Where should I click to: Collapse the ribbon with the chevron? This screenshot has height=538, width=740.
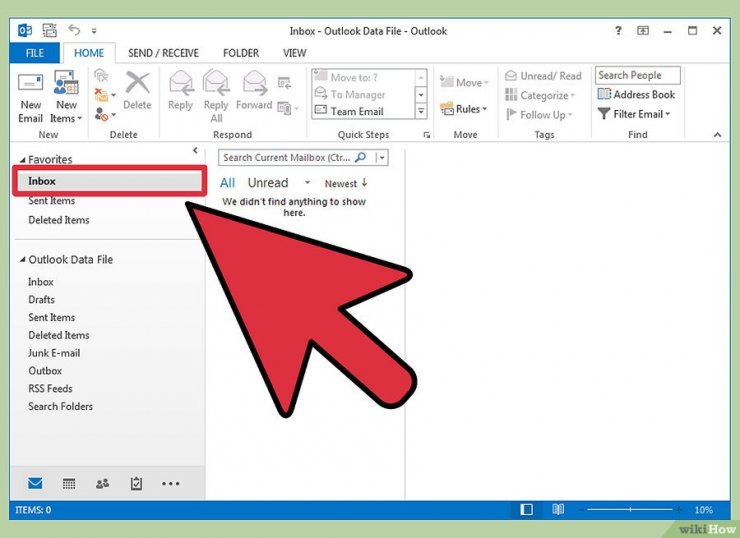pyautogui.click(x=717, y=135)
